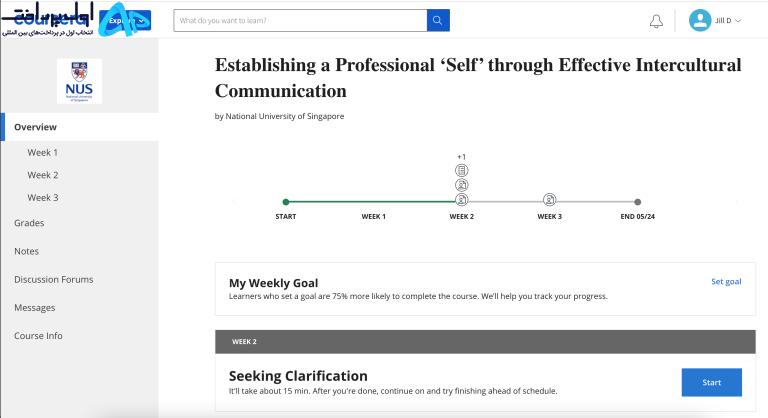
Task: Start the Seeking Clarification lesson
Action: click(x=712, y=382)
